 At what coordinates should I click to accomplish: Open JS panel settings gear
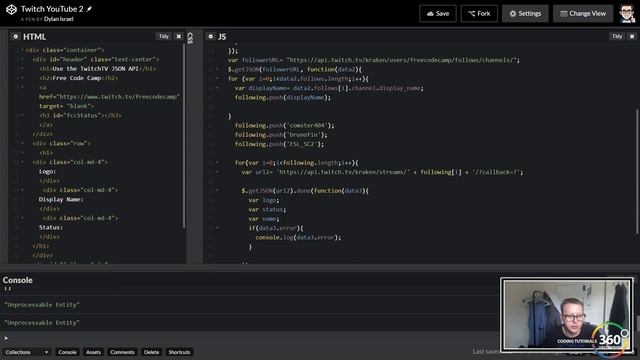click(x=211, y=36)
